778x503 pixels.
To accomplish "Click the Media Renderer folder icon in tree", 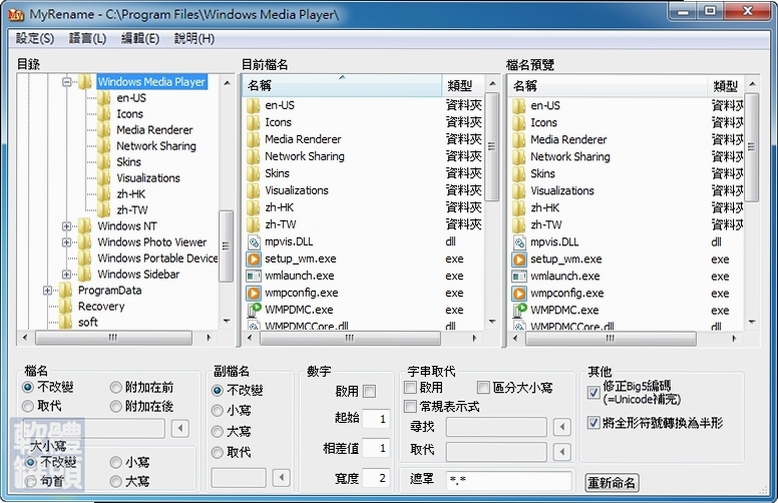I will click(x=104, y=130).
